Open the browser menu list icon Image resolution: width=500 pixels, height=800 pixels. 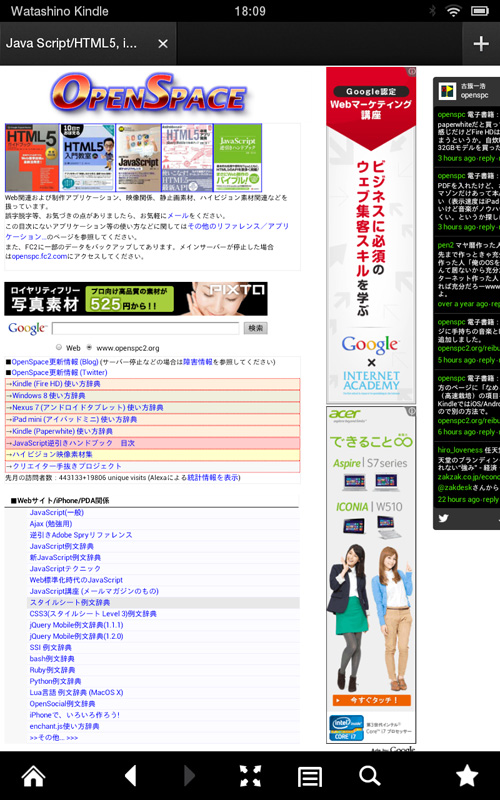click(310, 777)
